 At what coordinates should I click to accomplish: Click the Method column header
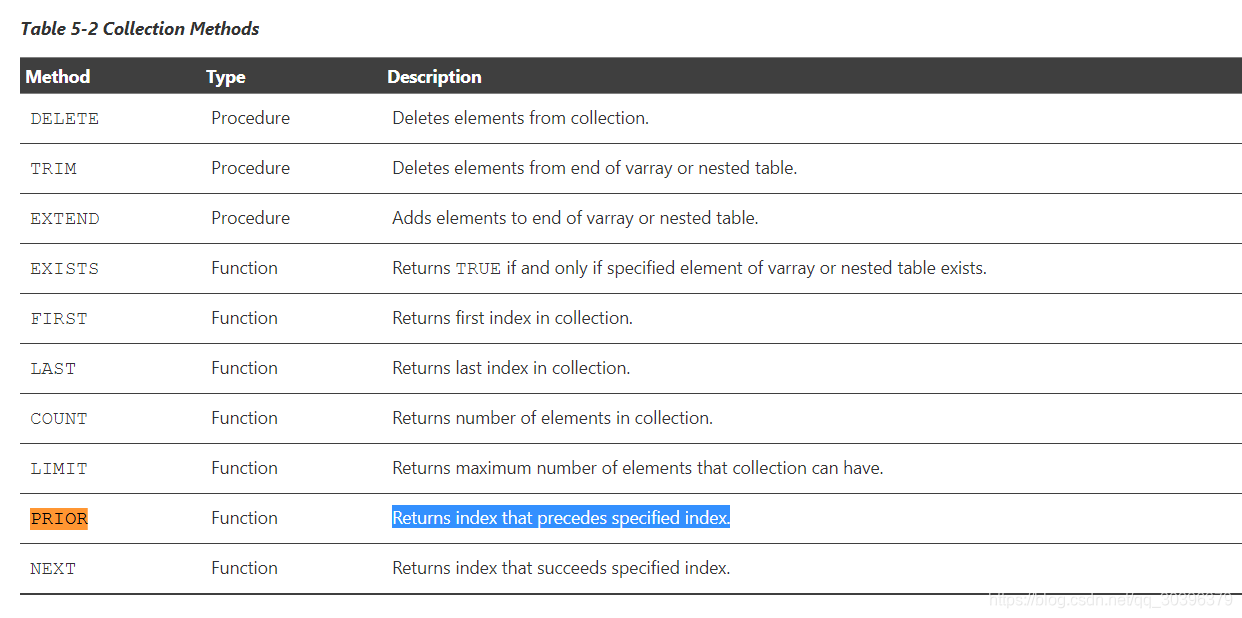tap(58, 77)
